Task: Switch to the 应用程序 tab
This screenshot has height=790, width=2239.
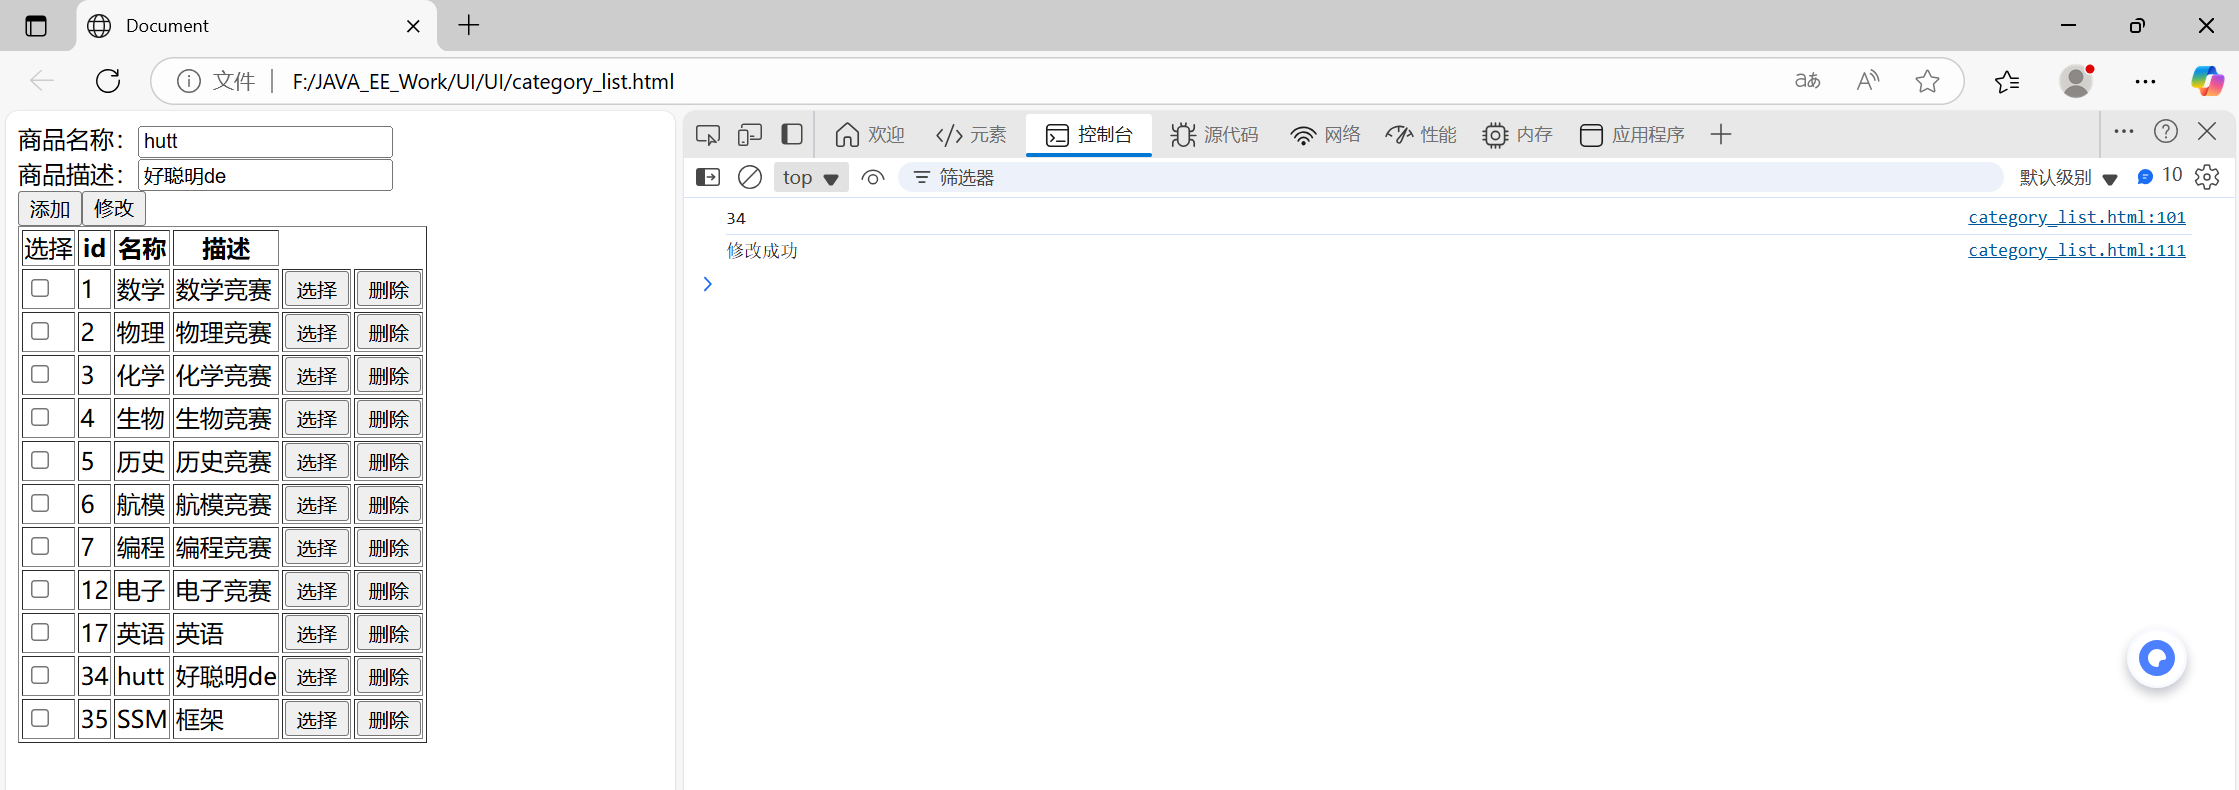Action: point(1632,134)
